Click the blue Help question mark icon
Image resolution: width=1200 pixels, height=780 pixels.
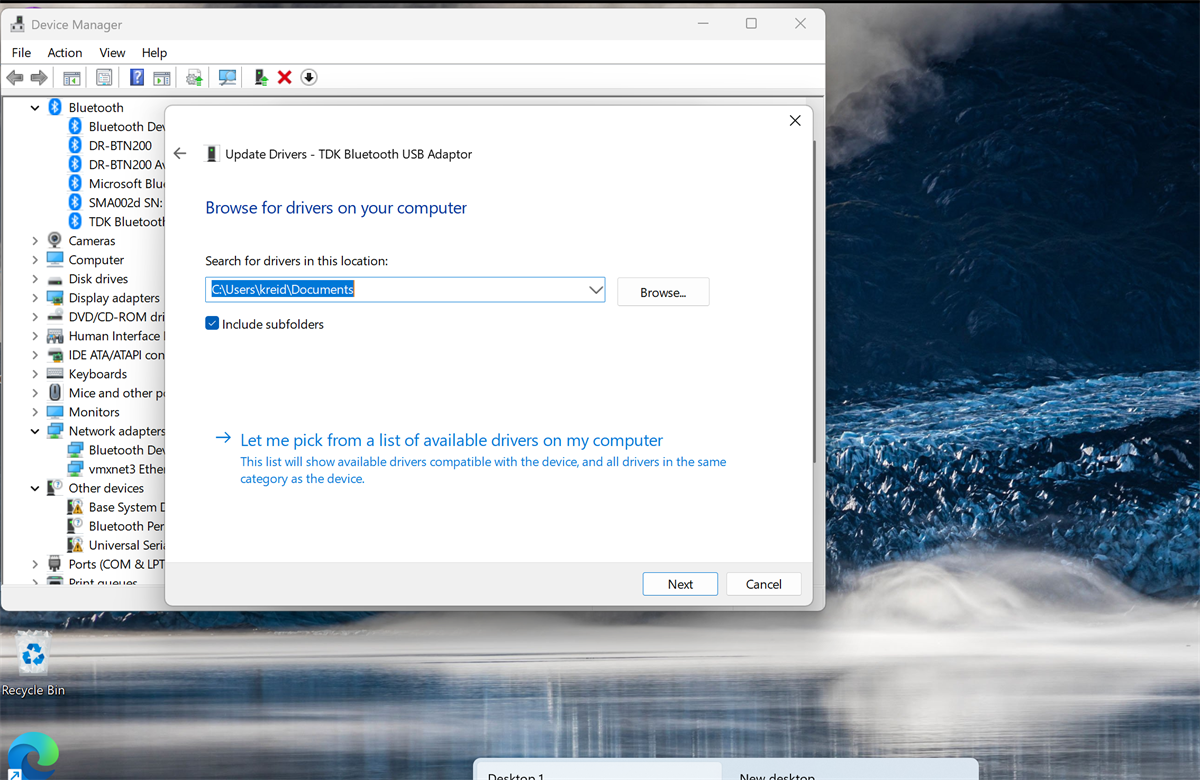(137, 78)
